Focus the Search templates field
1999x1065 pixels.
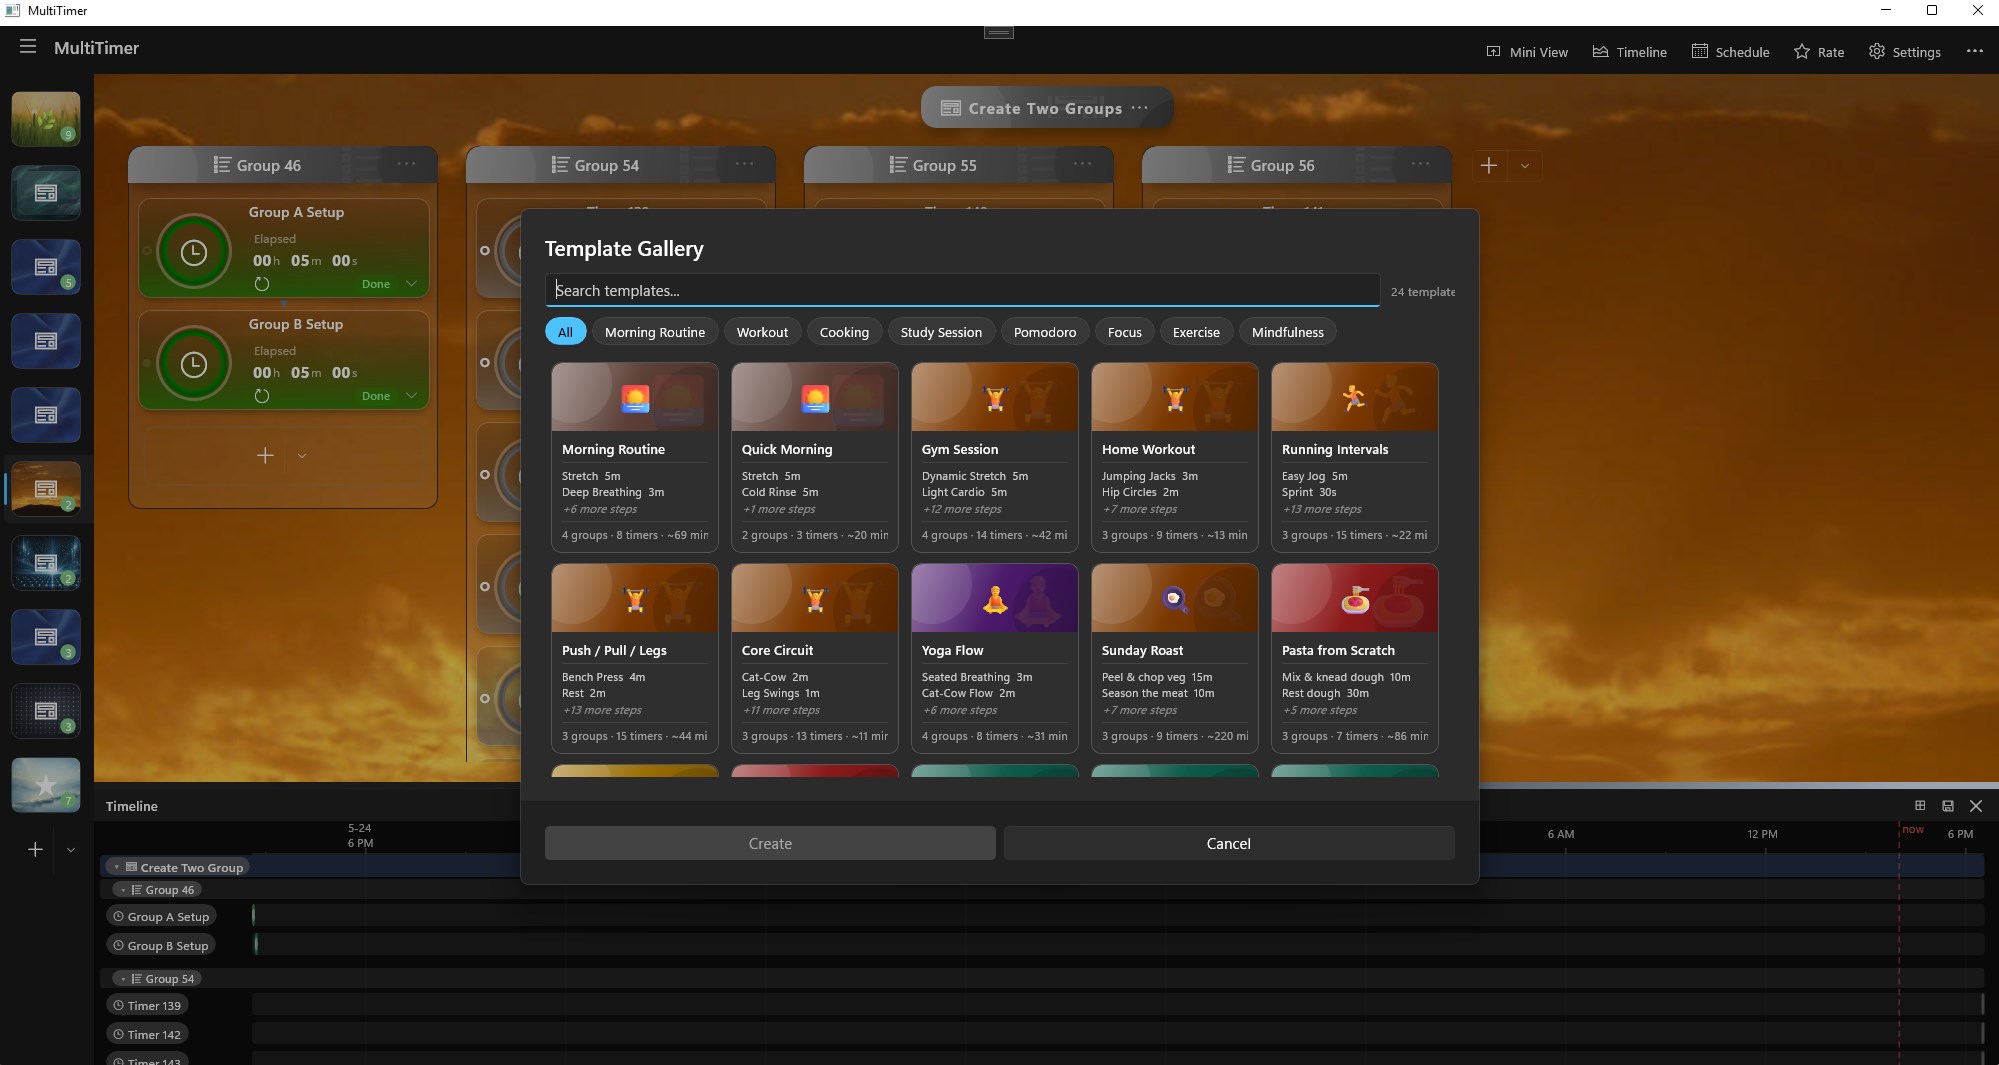962,290
